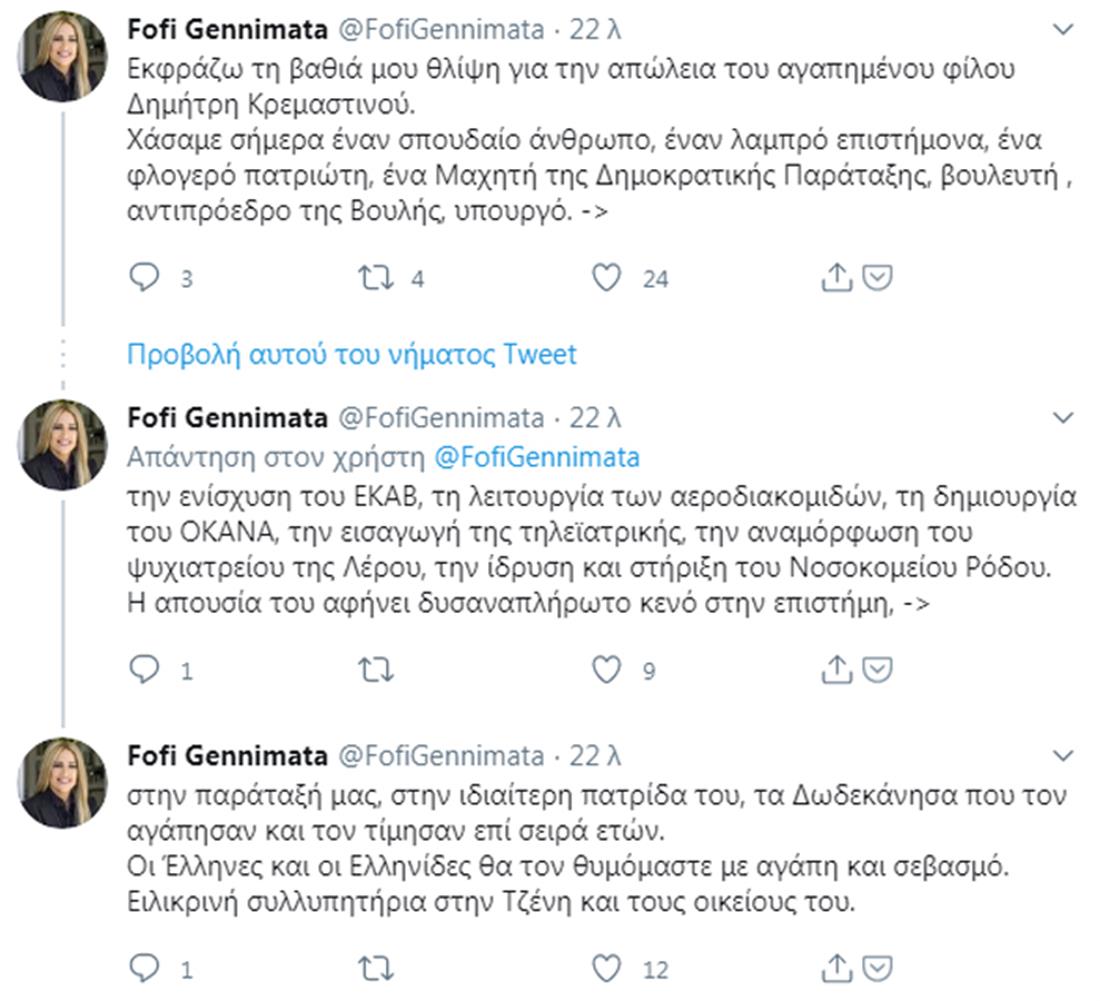Open the third tweet's more options chevron
Screen dimensions: 1100x1001
(1065, 756)
